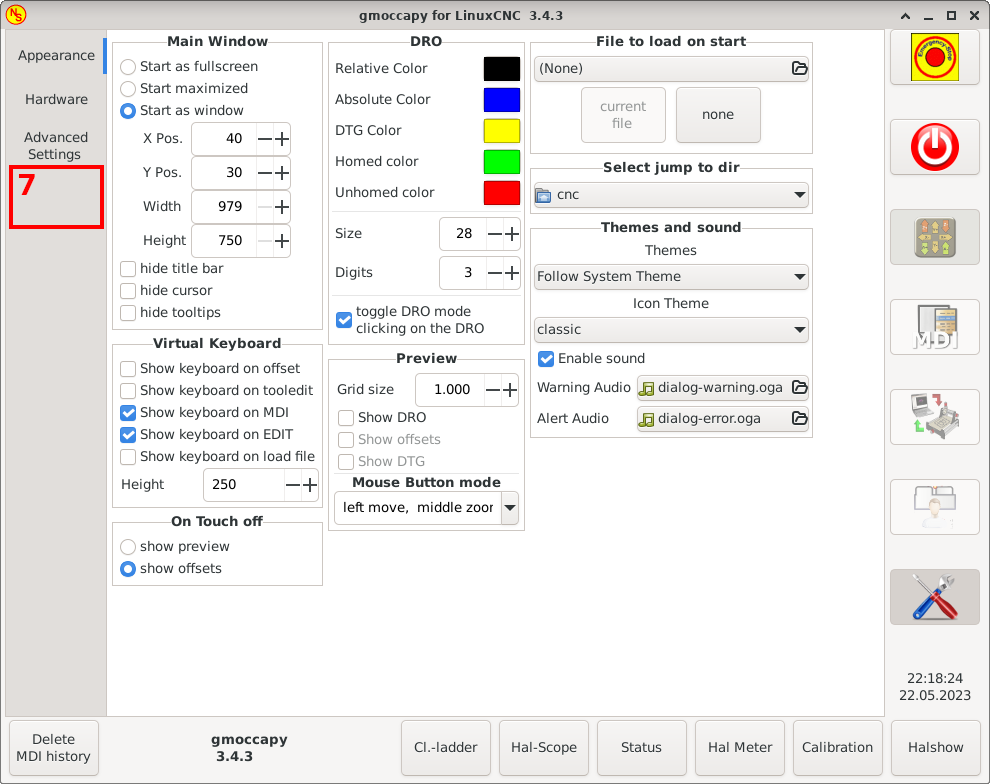Increase window Width with plus
This screenshot has width=990, height=784.
click(x=282, y=207)
